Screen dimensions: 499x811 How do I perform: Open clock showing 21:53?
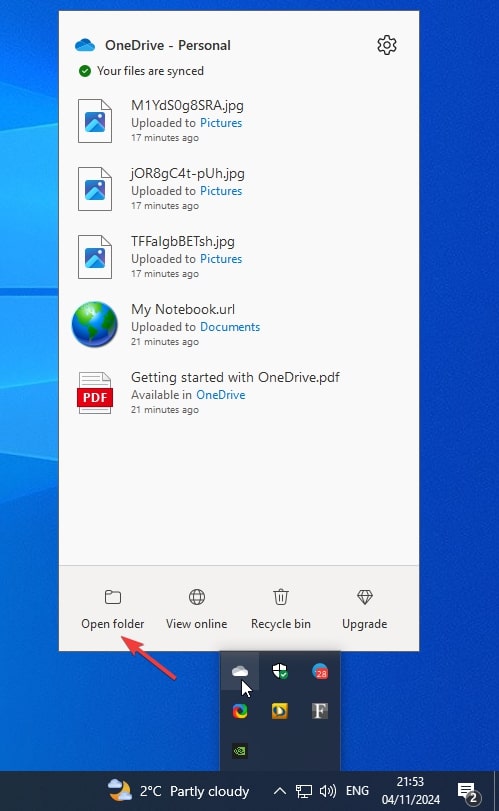click(411, 791)
